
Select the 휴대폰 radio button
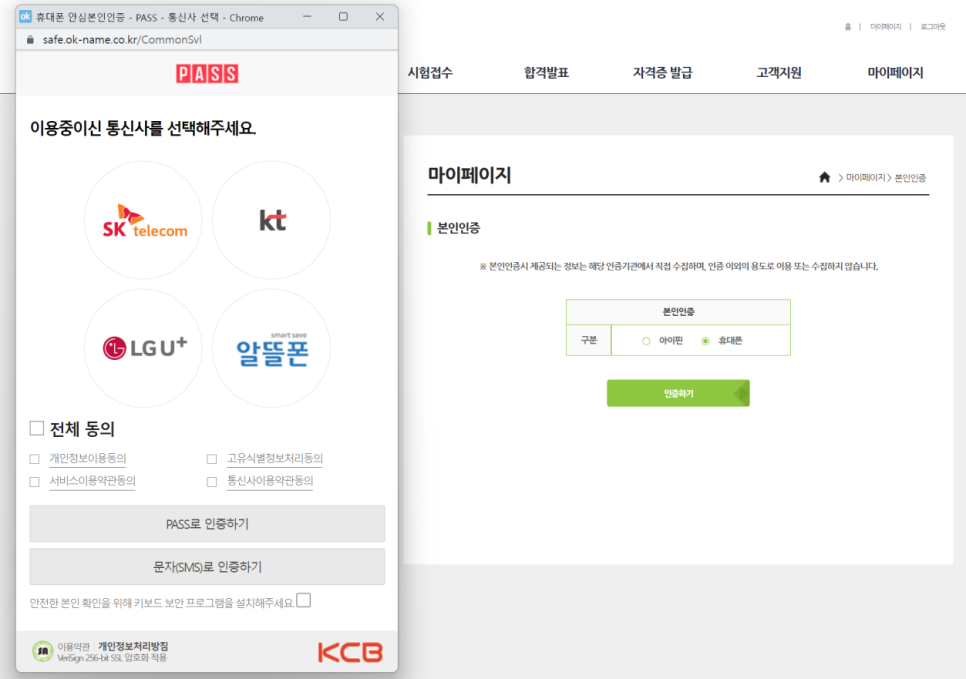(705, 341)
